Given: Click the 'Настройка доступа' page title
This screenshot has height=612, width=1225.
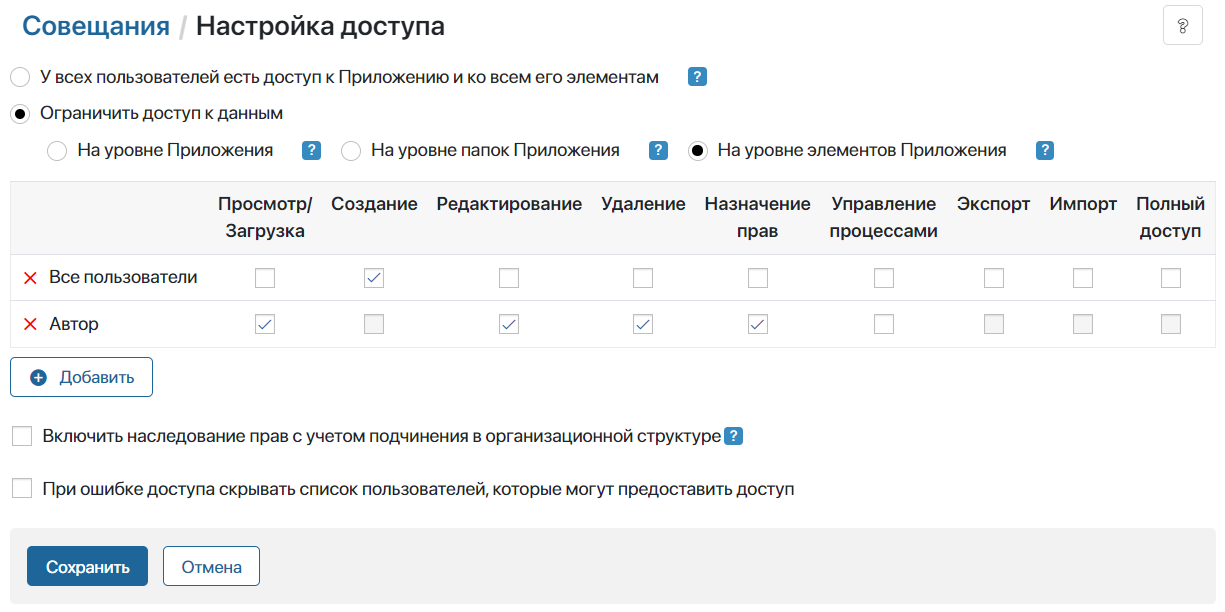Looking at the screenshot, I should (320, 26).
